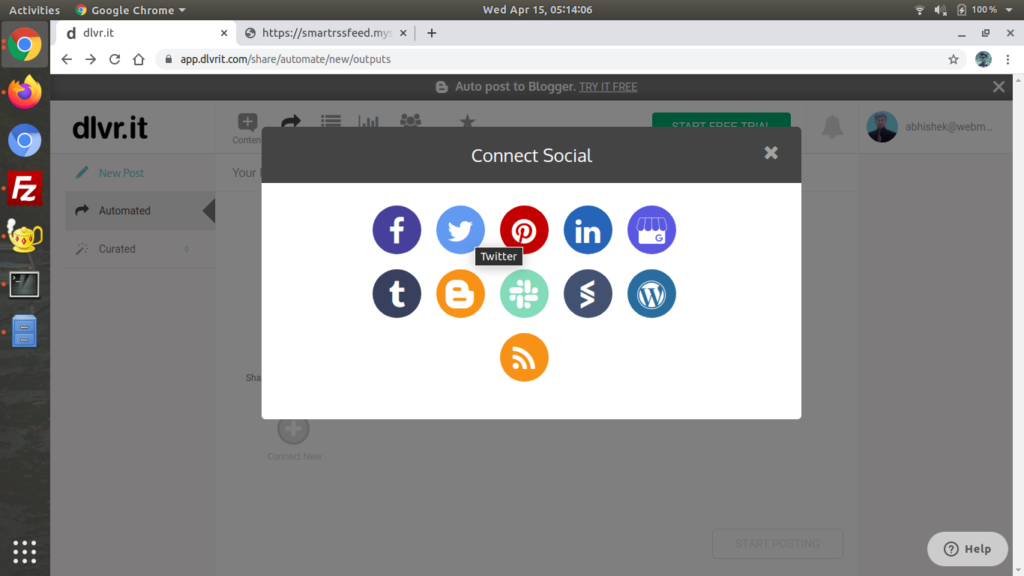Connect LinkedIn from the dialog
The image size is (1024, 576).
588,230
